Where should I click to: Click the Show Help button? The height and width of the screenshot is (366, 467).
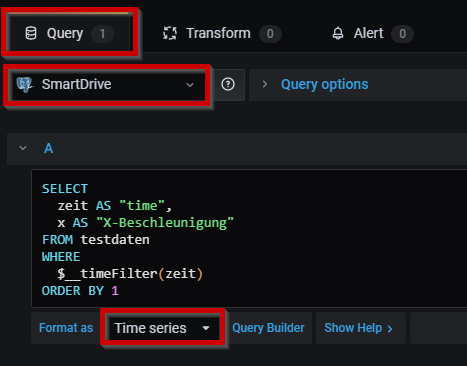point(361,328)
